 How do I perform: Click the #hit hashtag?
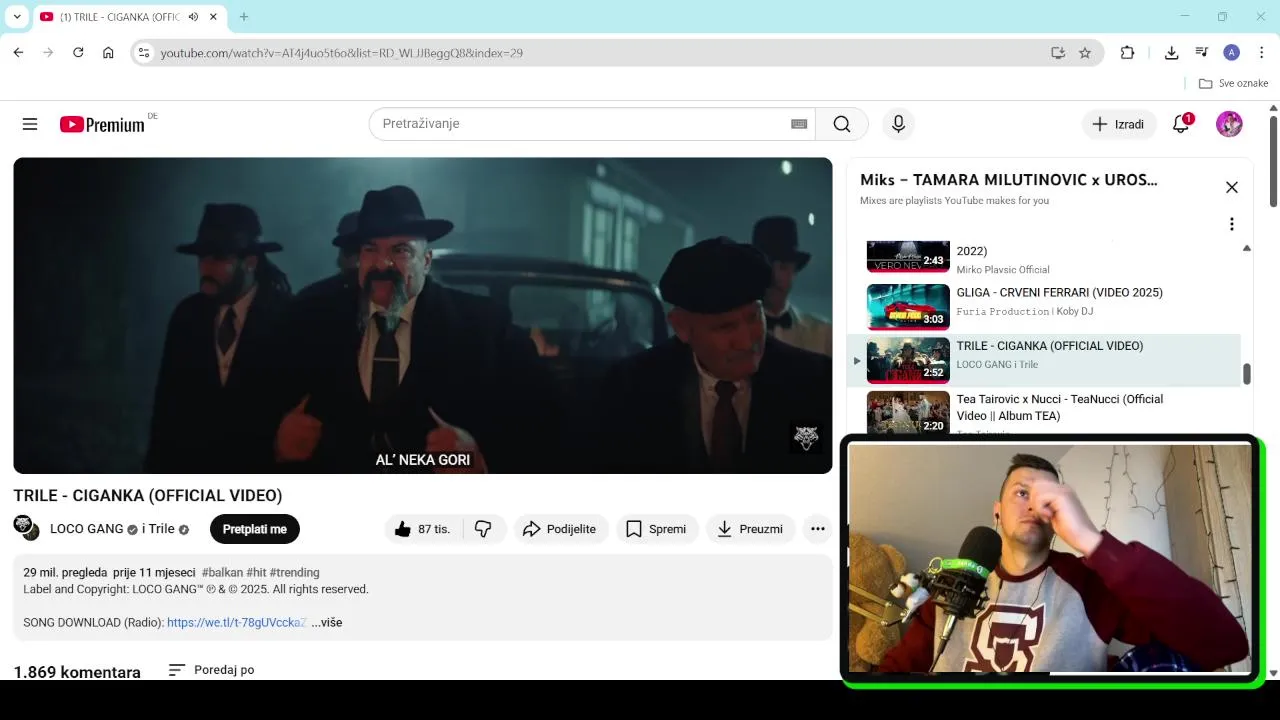point(256,573)
